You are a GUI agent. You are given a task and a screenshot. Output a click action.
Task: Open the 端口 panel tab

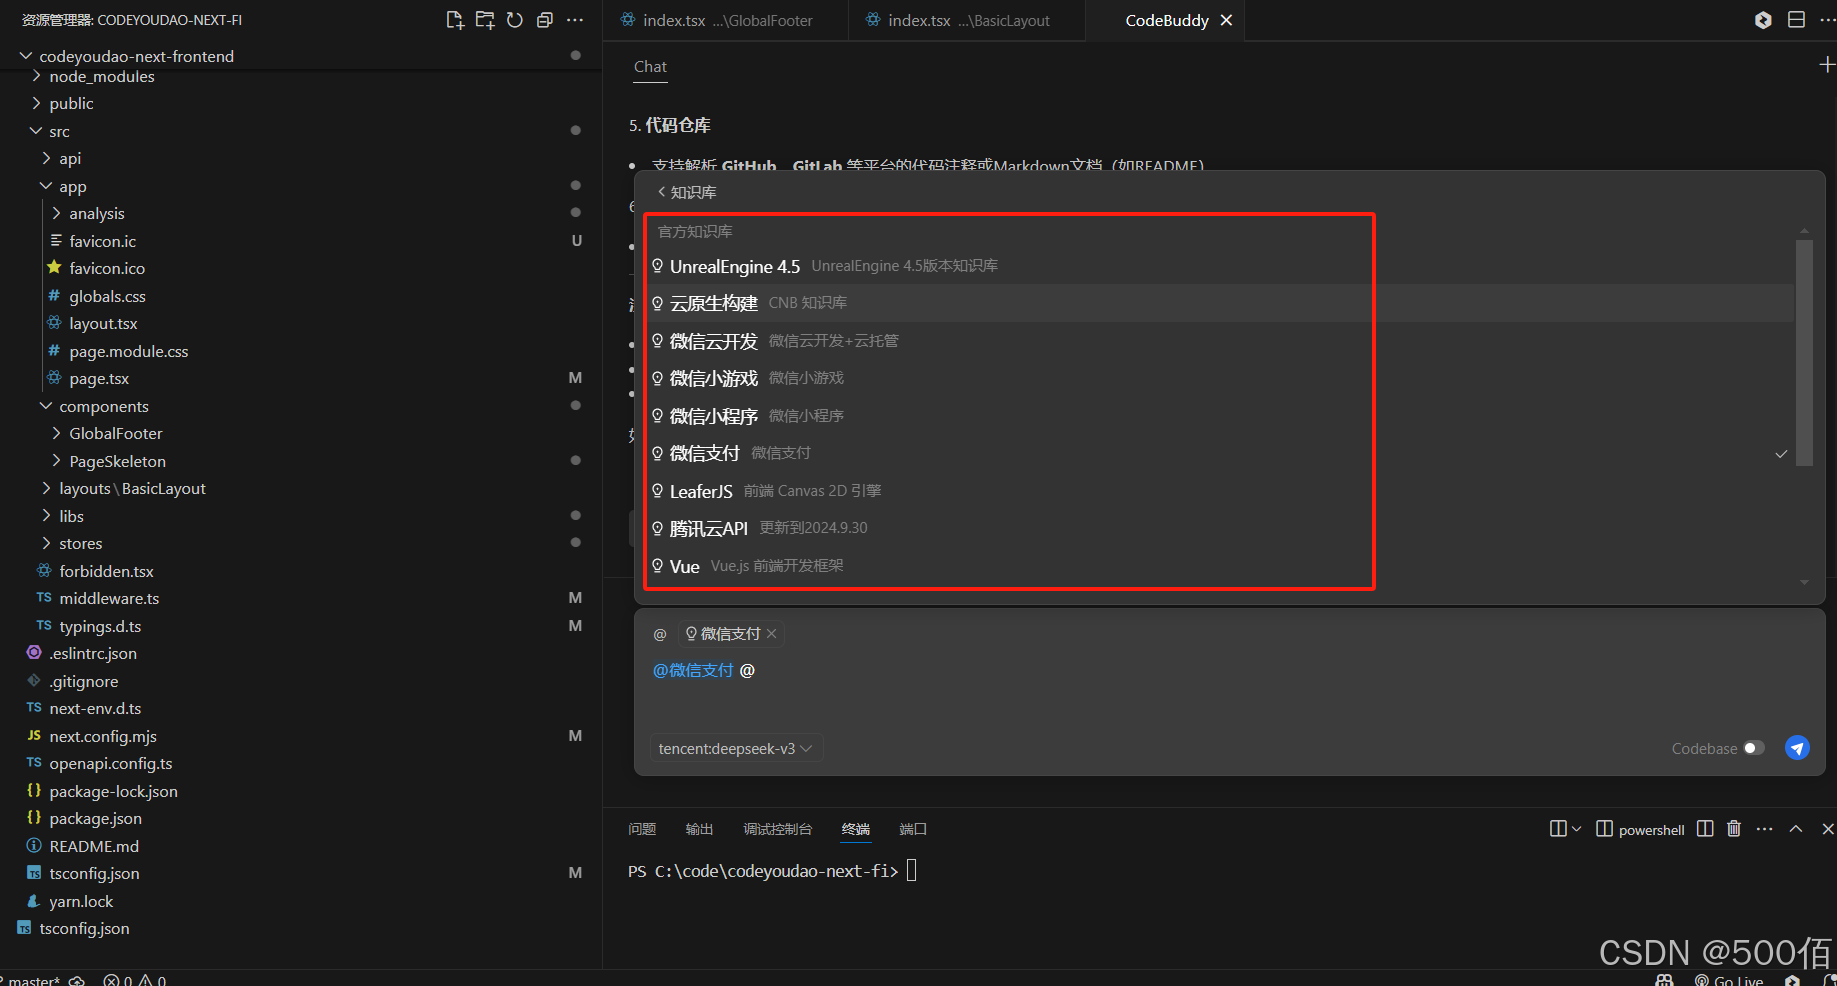(913, 829)
